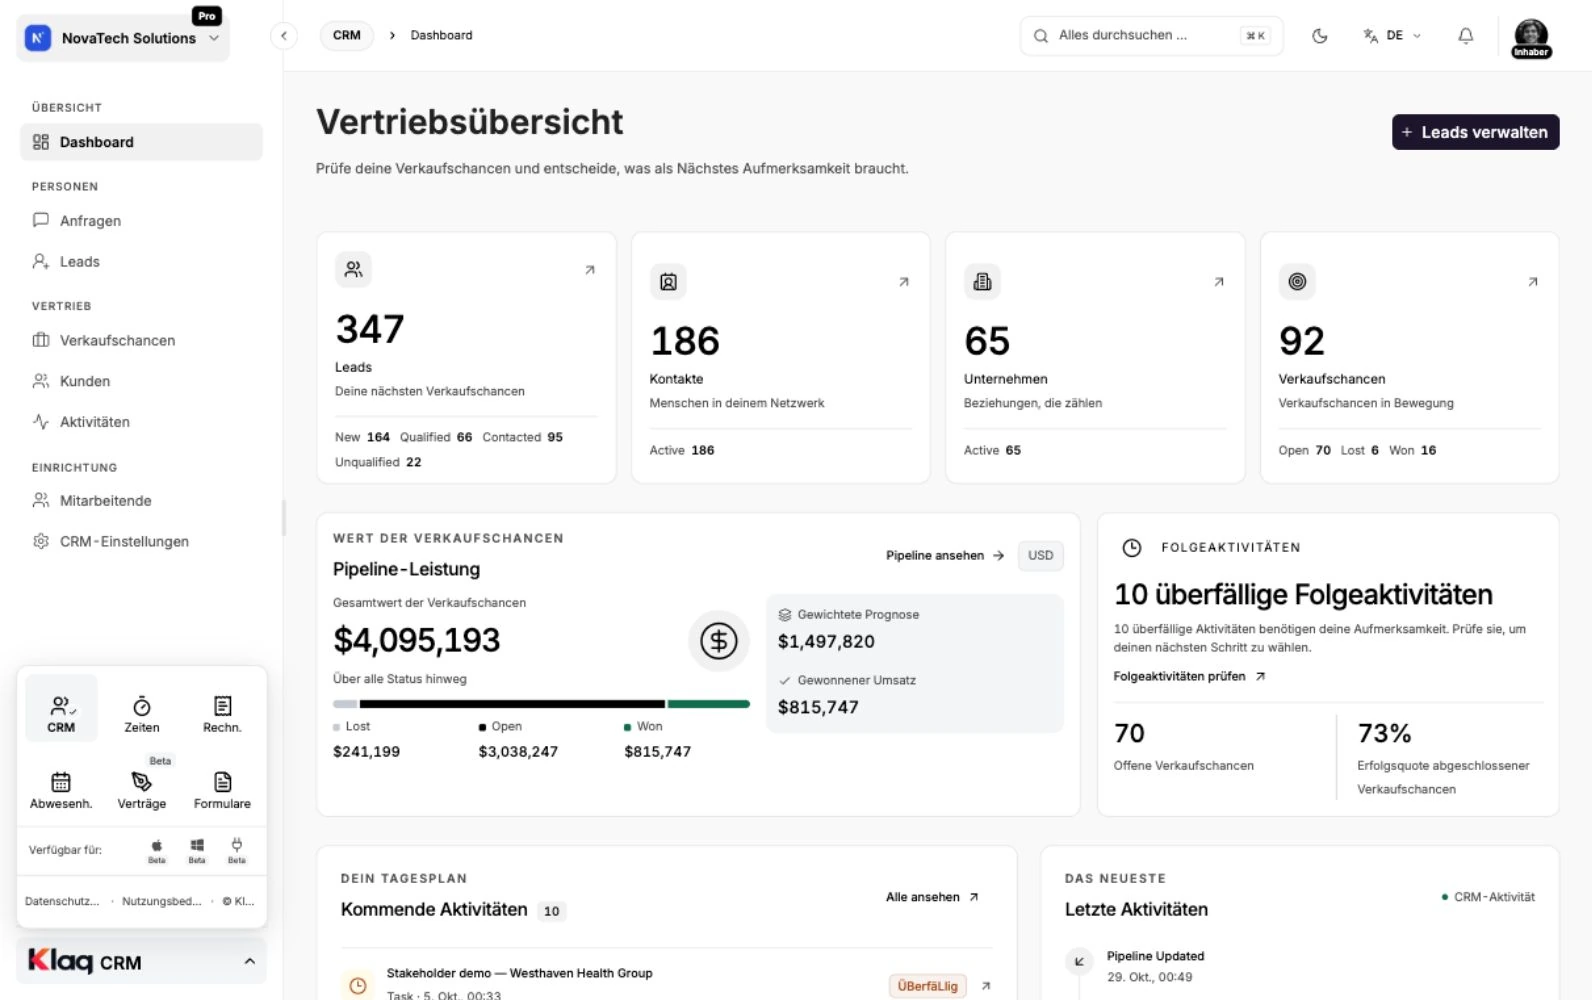Click the Leads verwalten button

point(1475,132)
